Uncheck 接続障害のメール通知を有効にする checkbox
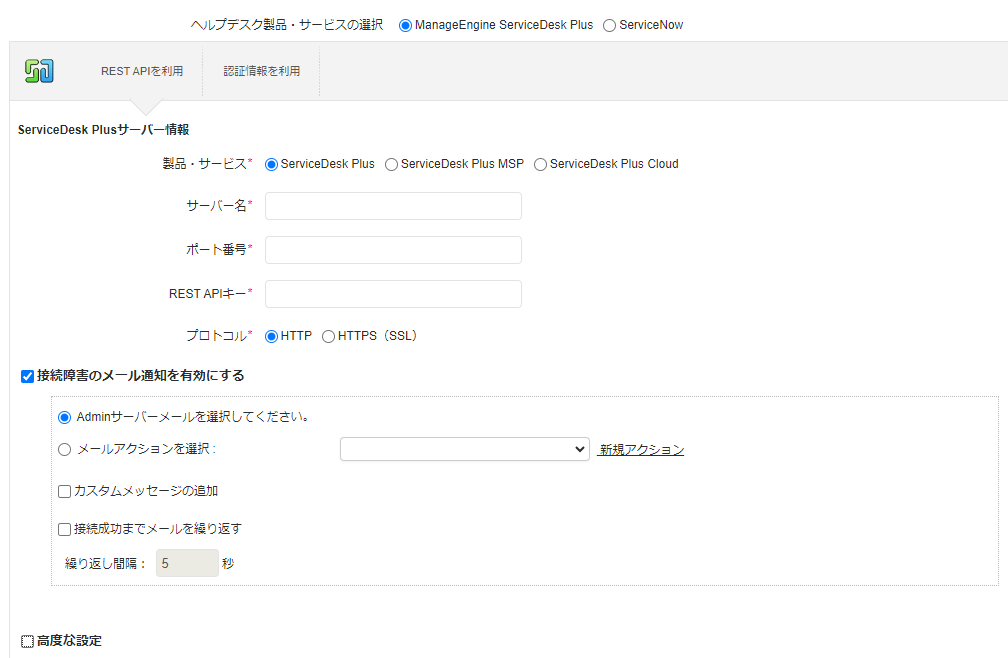This screenshot has height=658, width=1008. [27, 377]
